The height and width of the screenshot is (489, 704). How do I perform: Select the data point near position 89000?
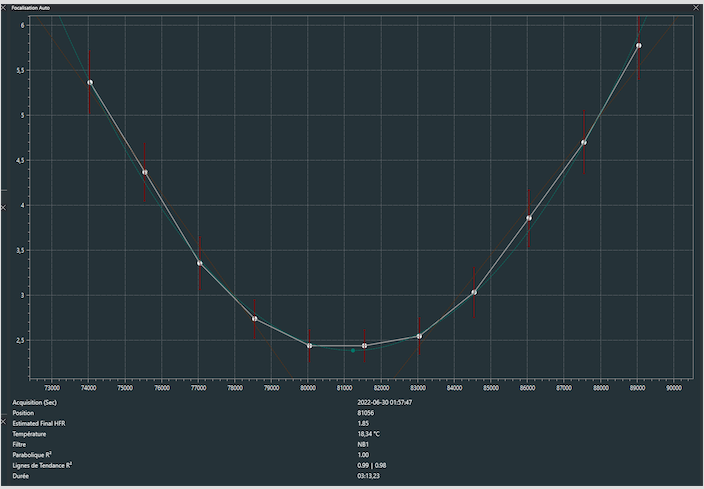pyautogui.click(x=638, y=45)
